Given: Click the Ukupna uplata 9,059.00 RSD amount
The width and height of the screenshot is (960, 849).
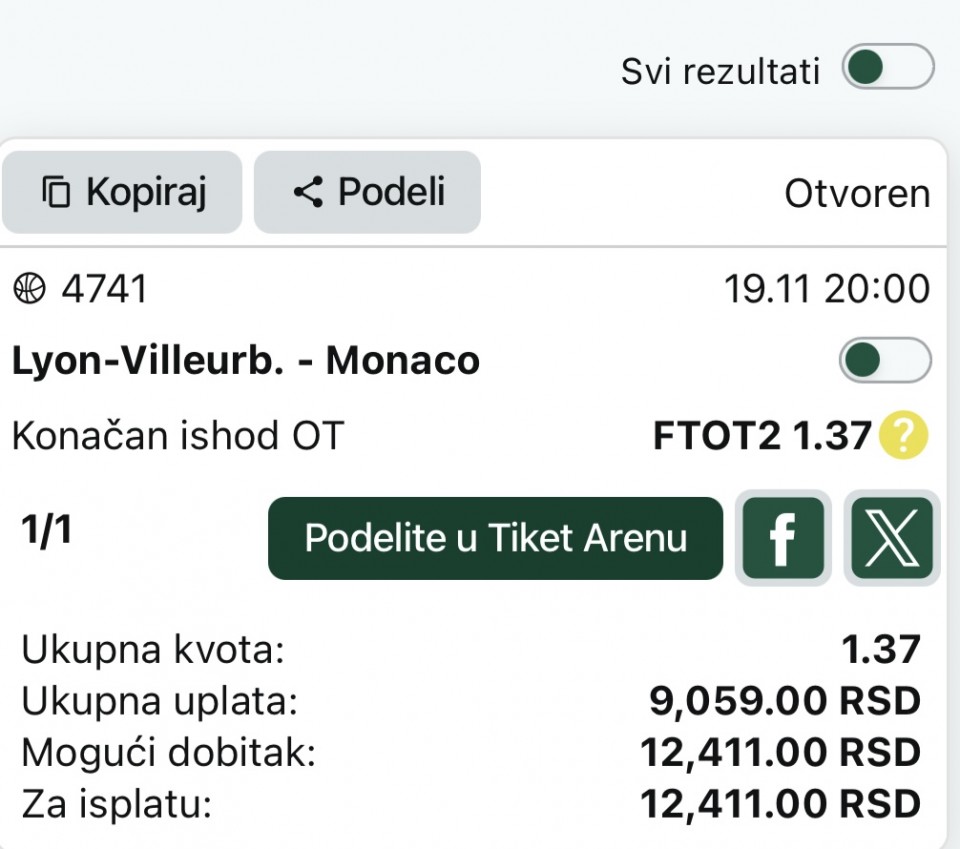Looking at the screenshot, I should click(785, 702).
